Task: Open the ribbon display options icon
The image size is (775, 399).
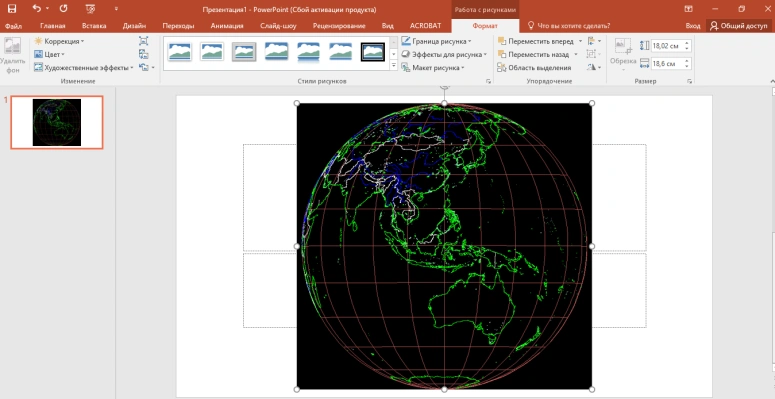Action: (x=688, y=9)
